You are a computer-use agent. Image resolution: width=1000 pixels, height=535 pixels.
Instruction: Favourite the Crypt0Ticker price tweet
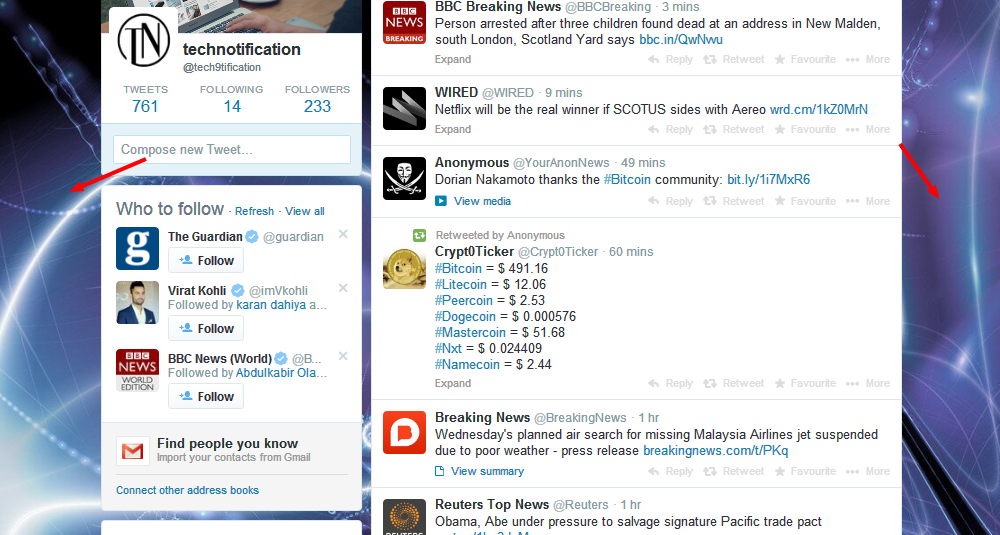tap(805, 383)
